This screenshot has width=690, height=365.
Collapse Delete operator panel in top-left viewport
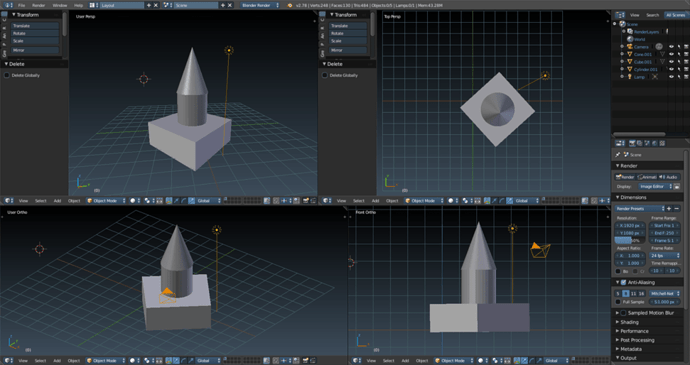[x=6, y=64]
